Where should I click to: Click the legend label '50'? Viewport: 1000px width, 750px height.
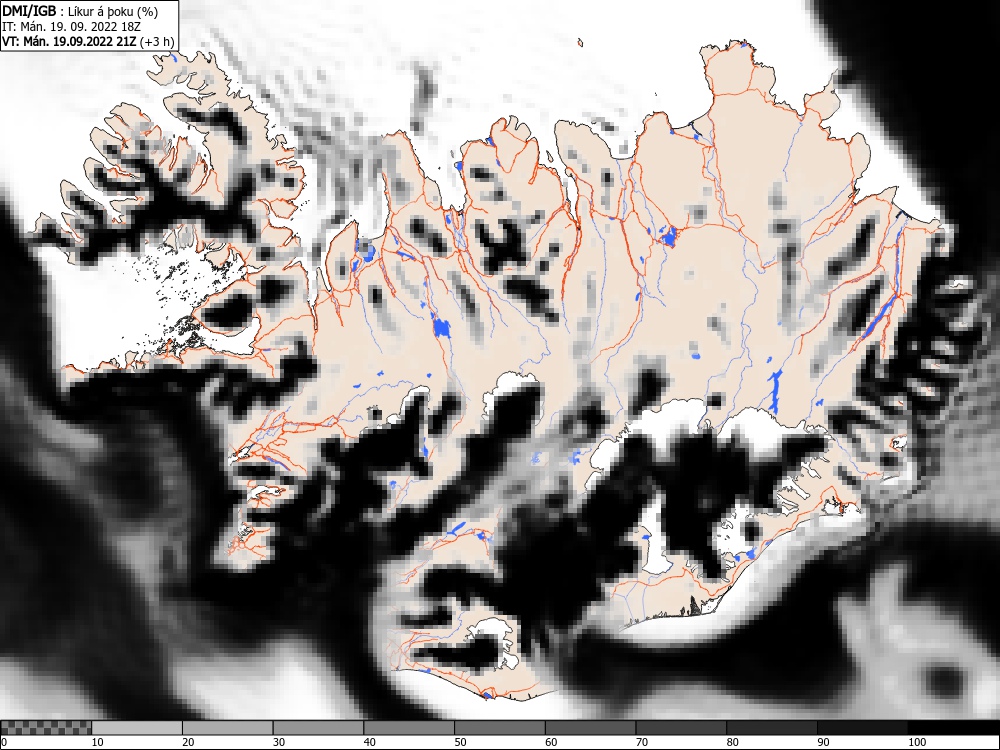[x=460, y=742]
